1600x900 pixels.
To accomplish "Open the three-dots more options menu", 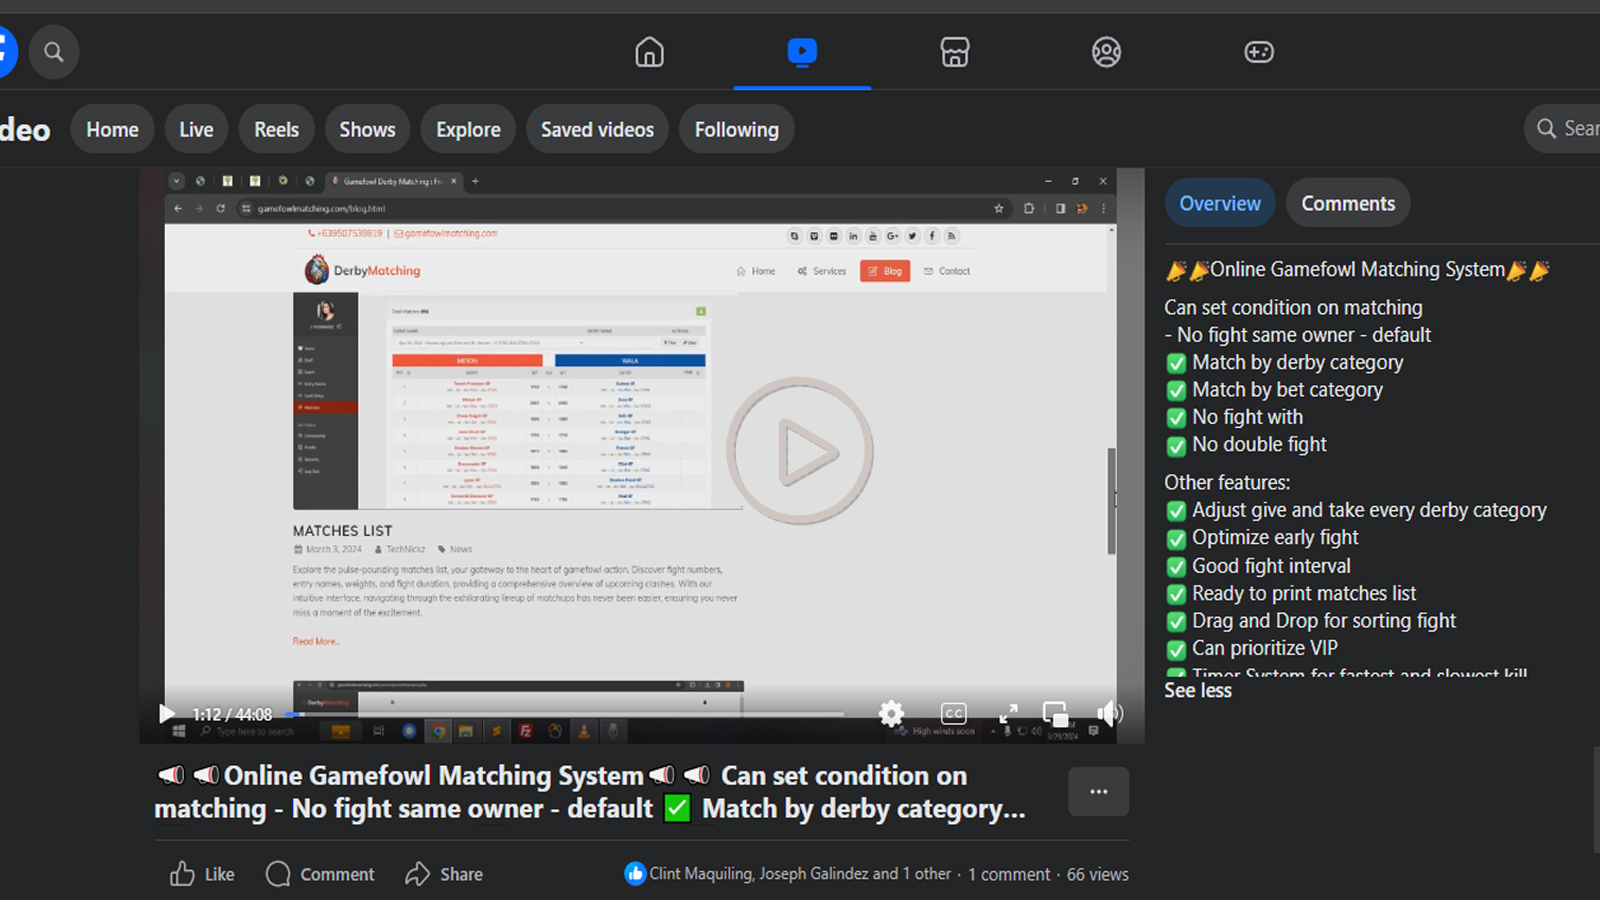I will (x=1098, y=792).
